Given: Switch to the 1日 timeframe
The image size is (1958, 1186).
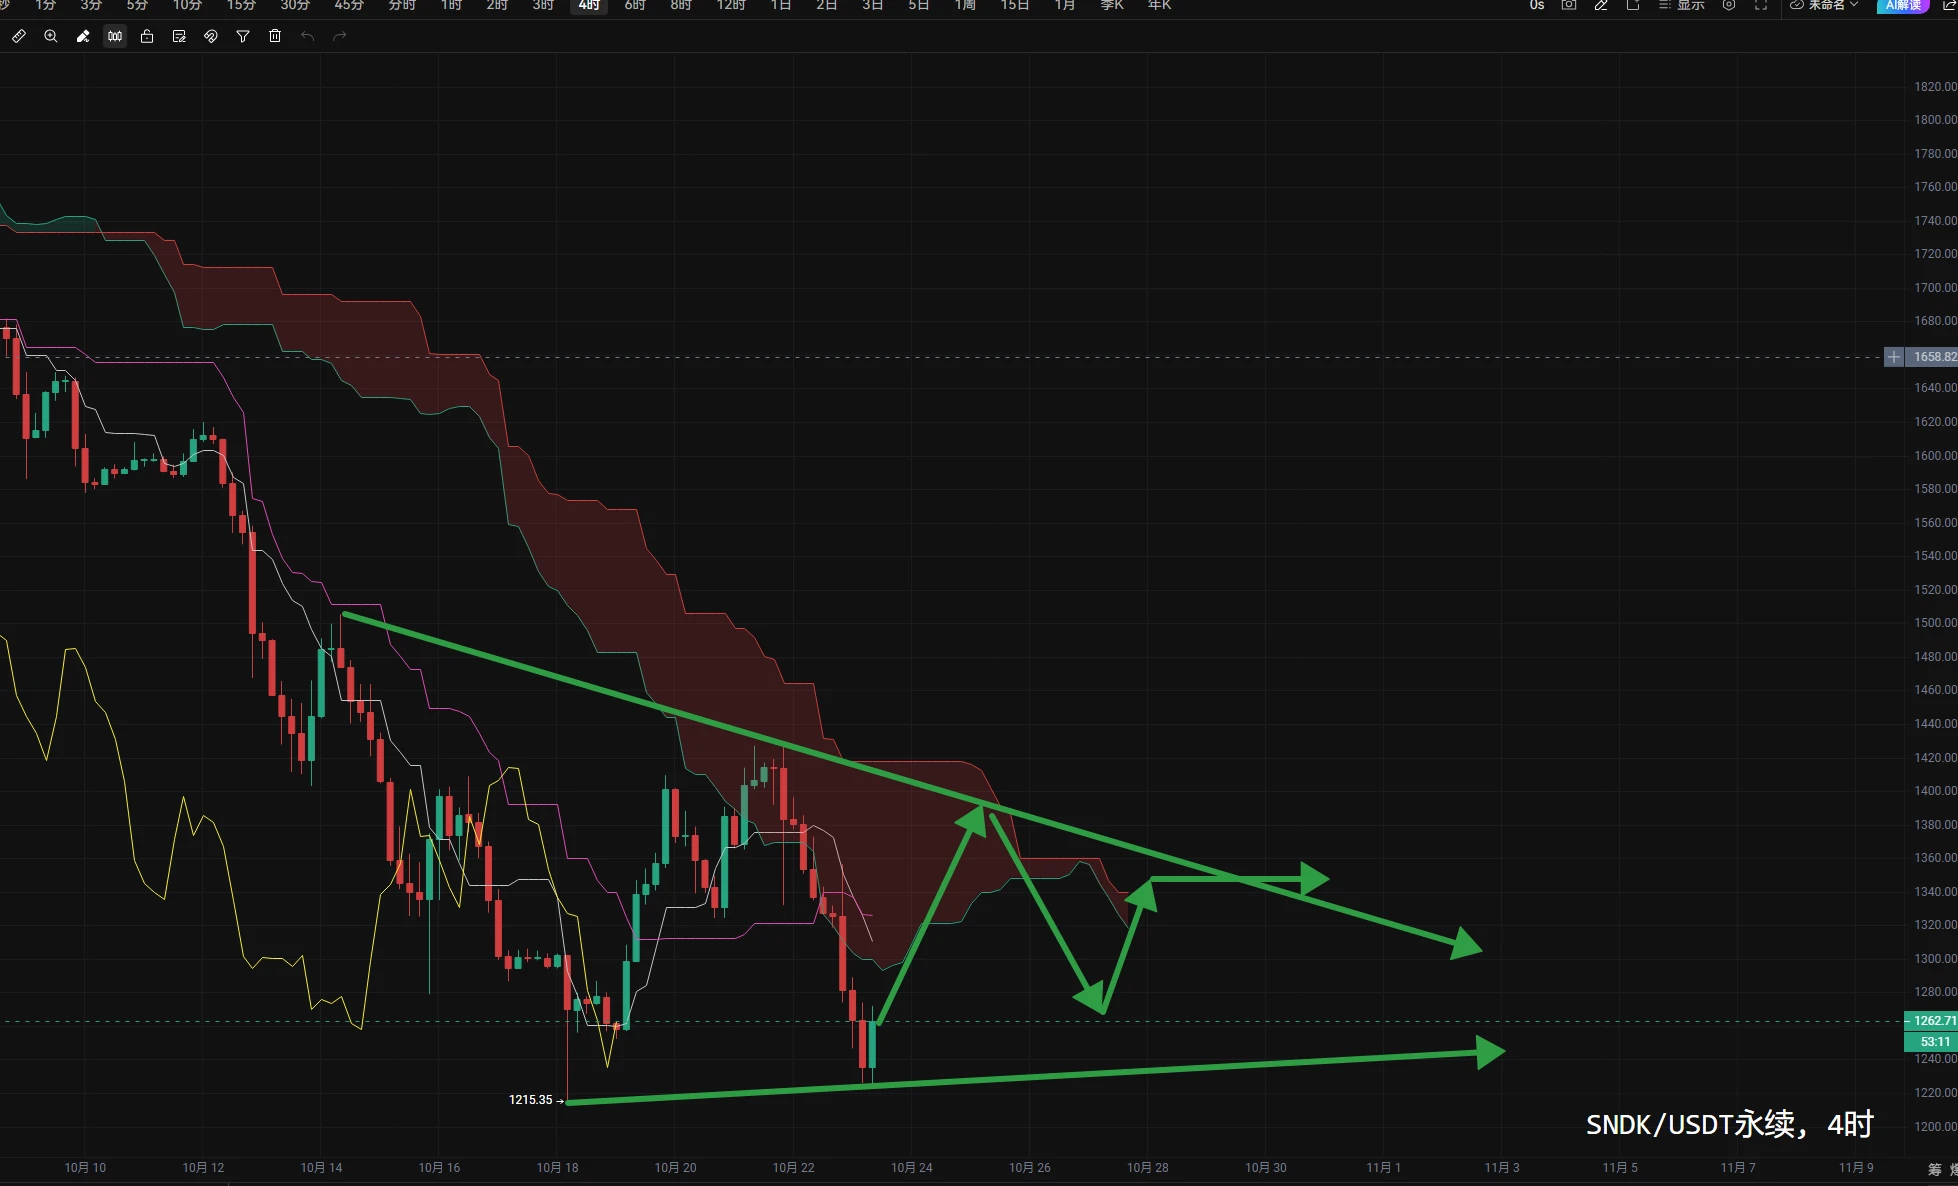Looking at the screenshot, I should pos(781,5).
